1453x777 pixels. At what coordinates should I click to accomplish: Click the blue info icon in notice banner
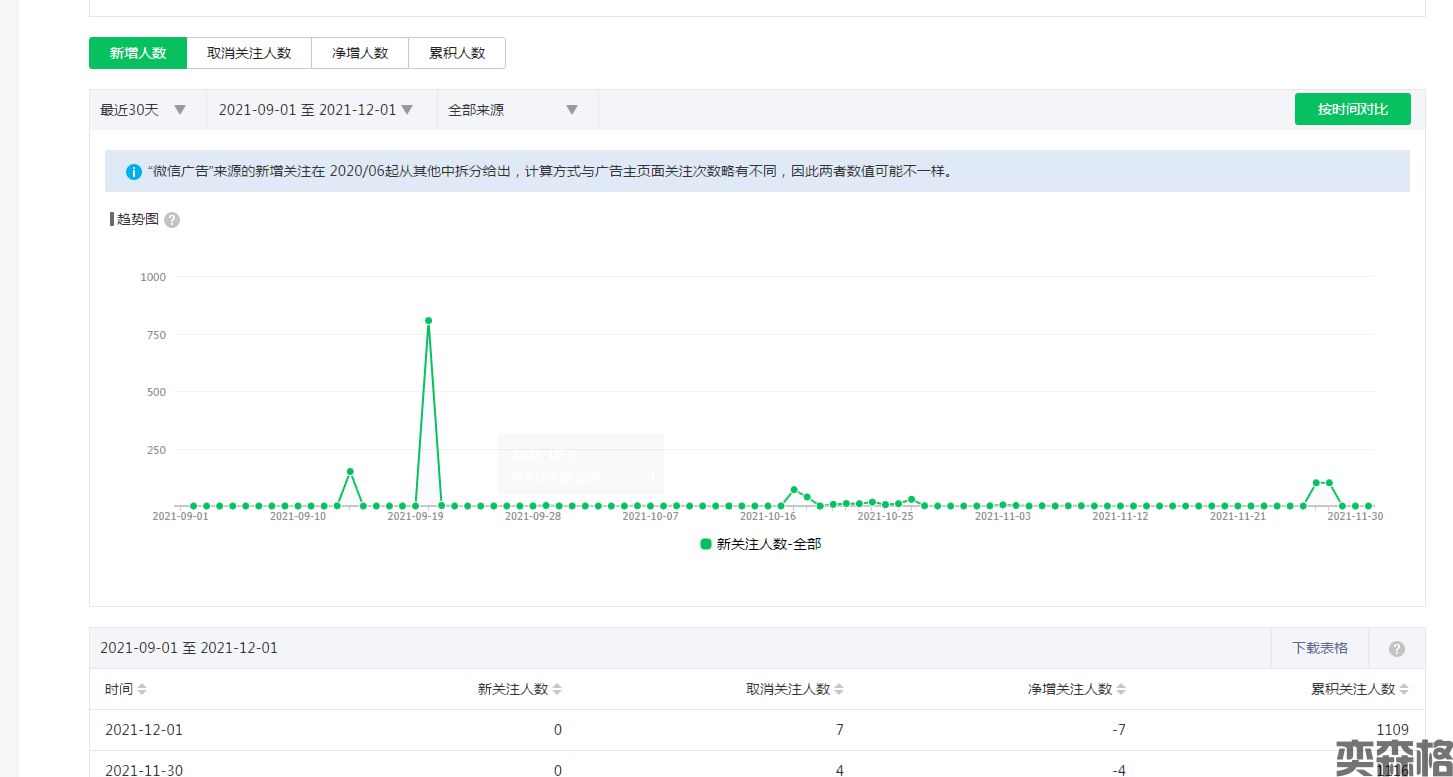coord(134,172)
